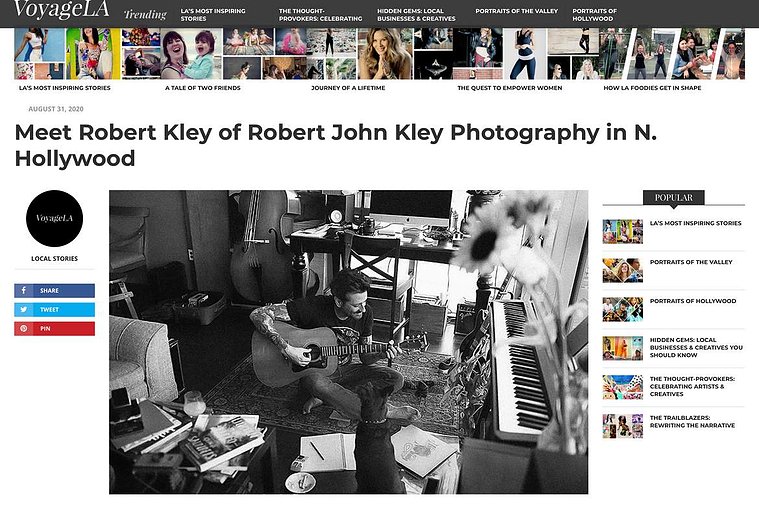Click the Facebook Share button
Screen dimensions: 759x505
(x=54, y=291)
